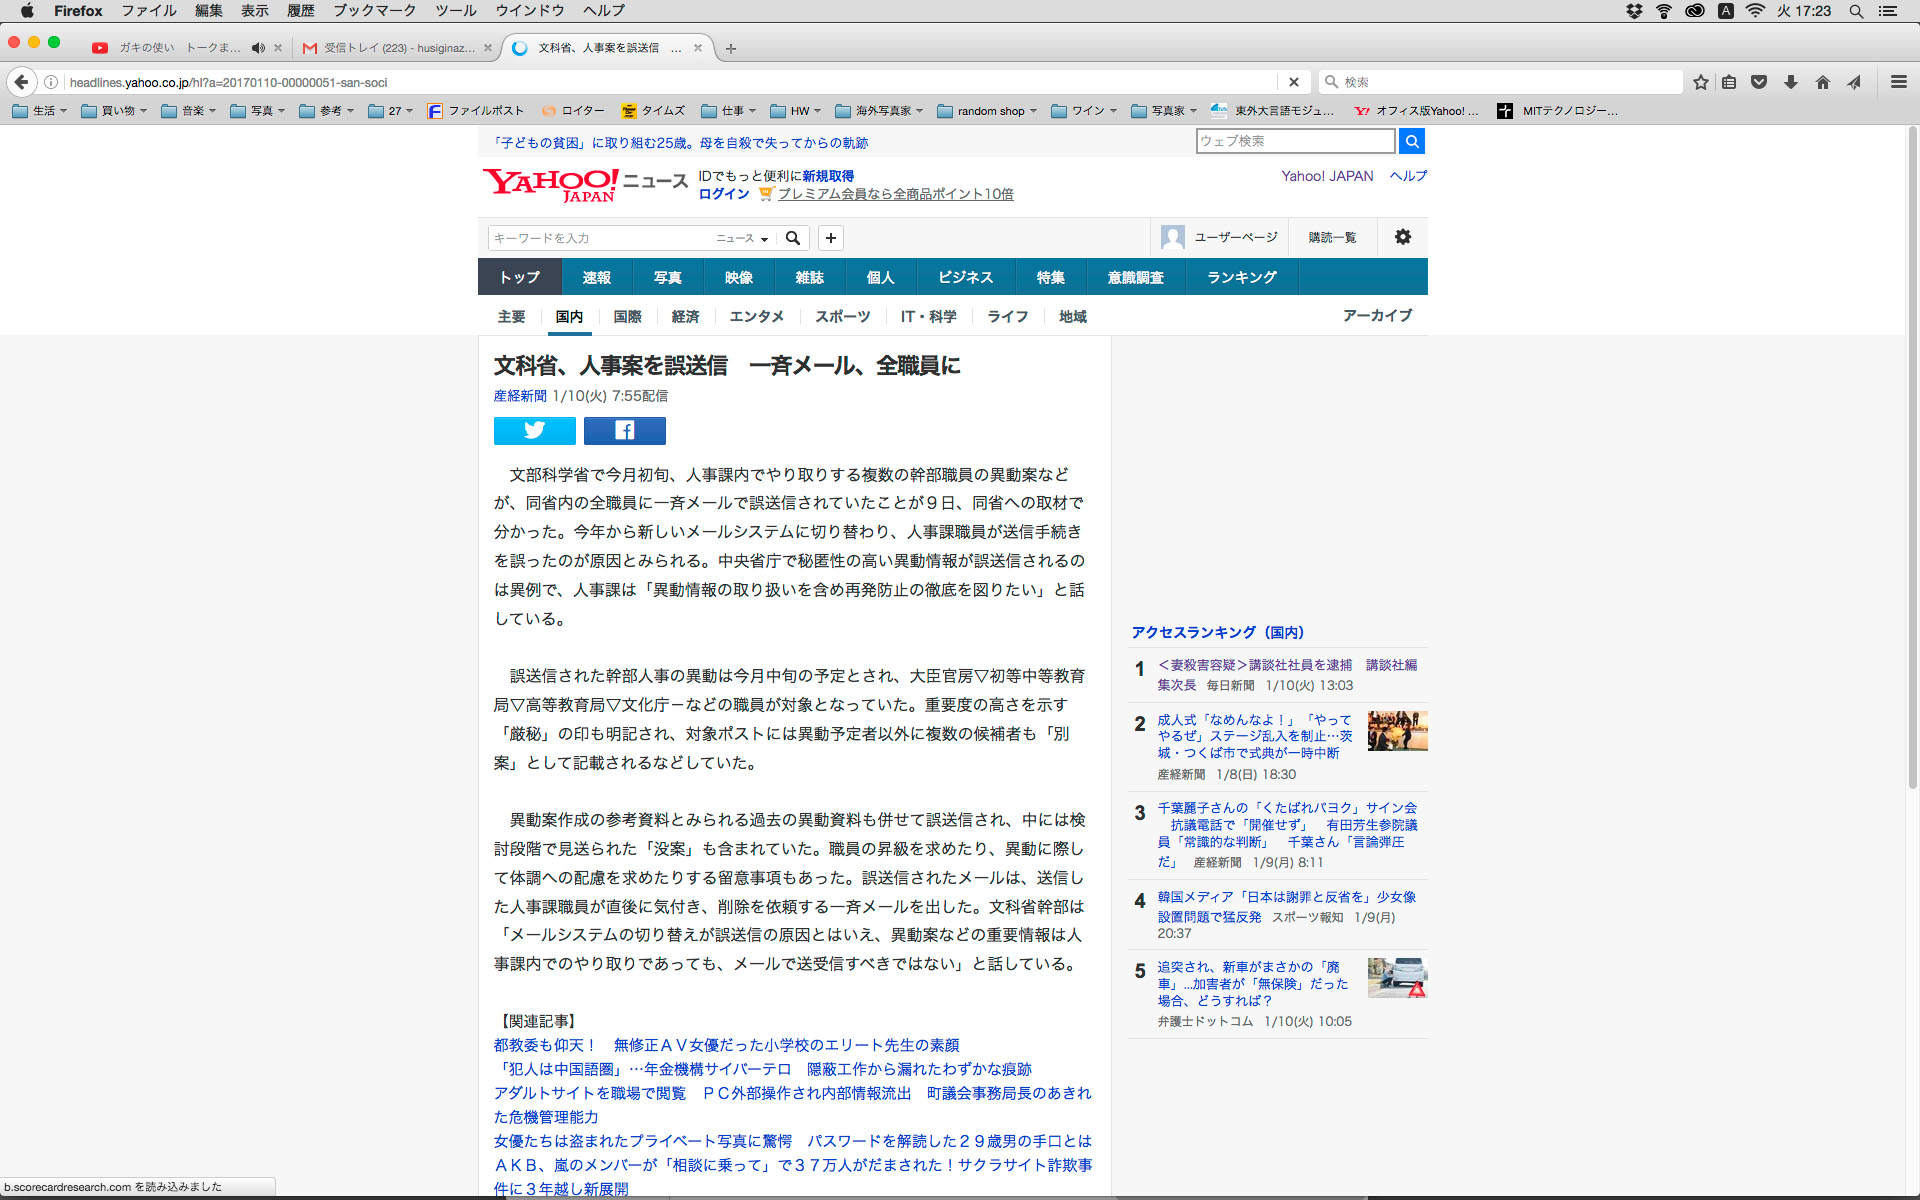
Task: Stop loading the page with X
Action: pos(1293,82)
